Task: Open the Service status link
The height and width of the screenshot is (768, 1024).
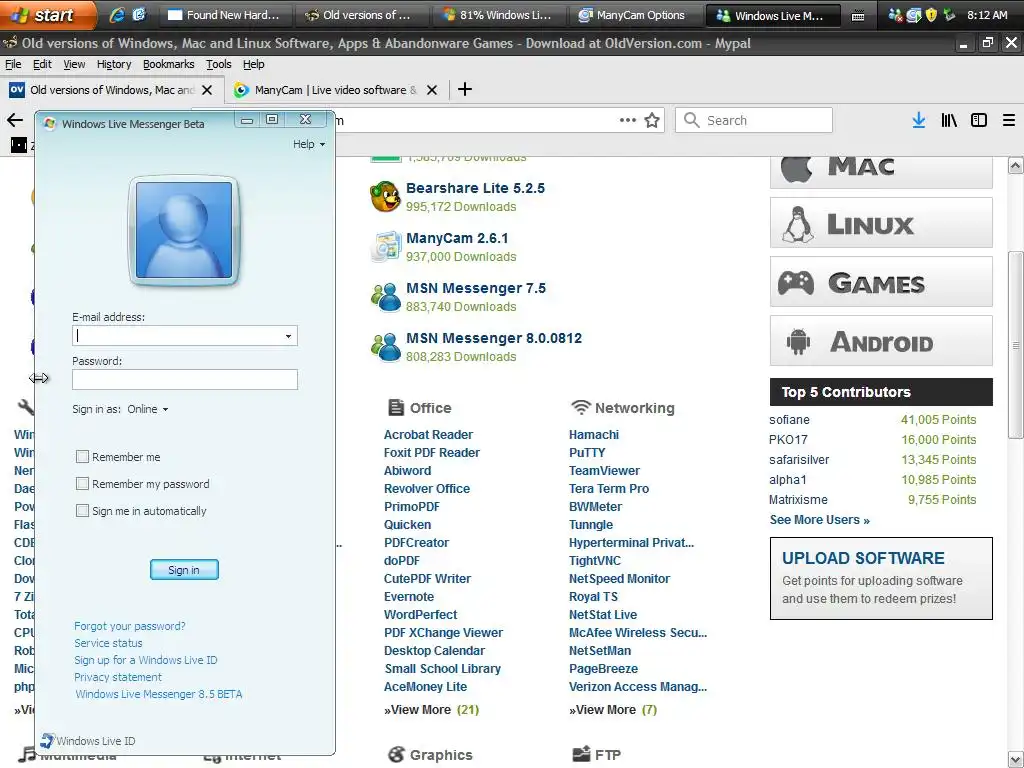Action: coord(108,643)
